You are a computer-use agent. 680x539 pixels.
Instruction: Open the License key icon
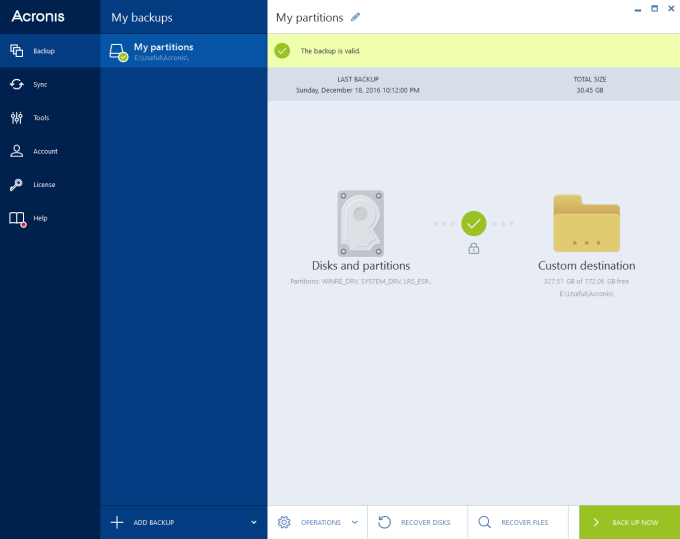click(x=16, y=185)
